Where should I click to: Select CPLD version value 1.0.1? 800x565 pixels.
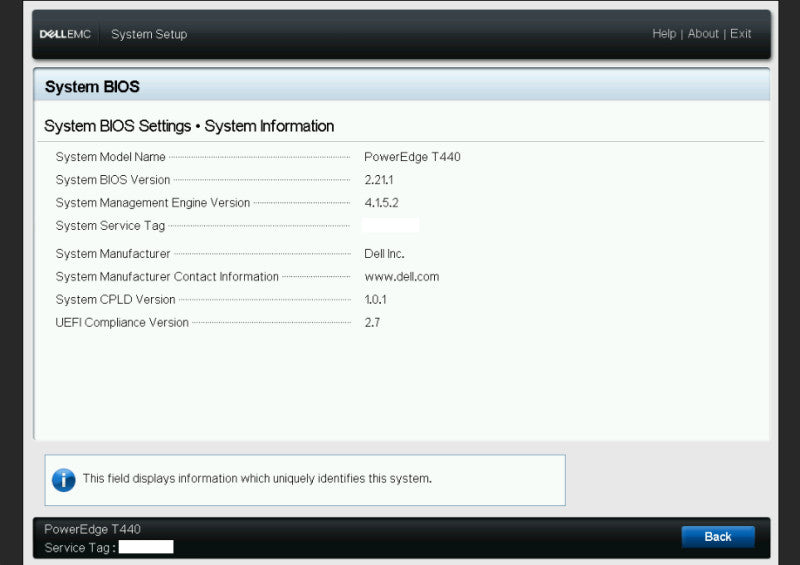pyautogui.click(x=376, y=300)
